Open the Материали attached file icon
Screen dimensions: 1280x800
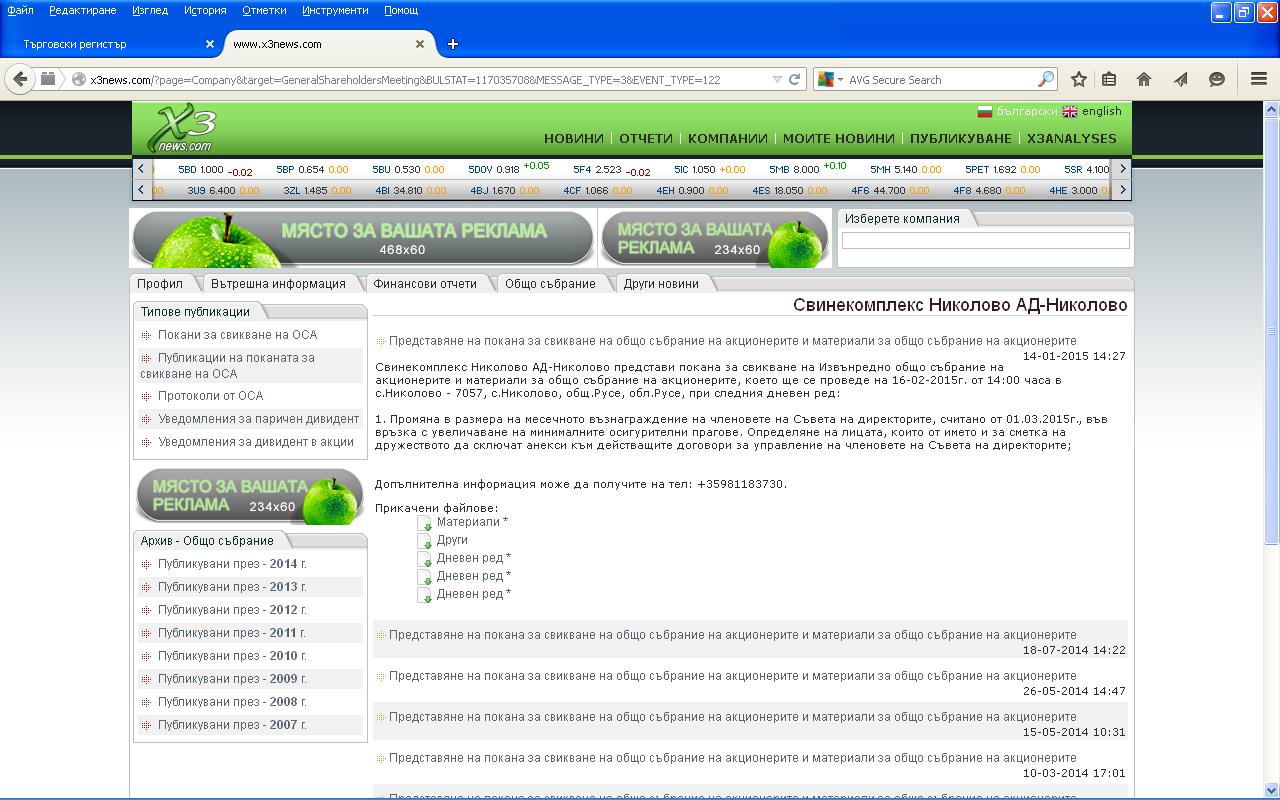pos(425,522)
